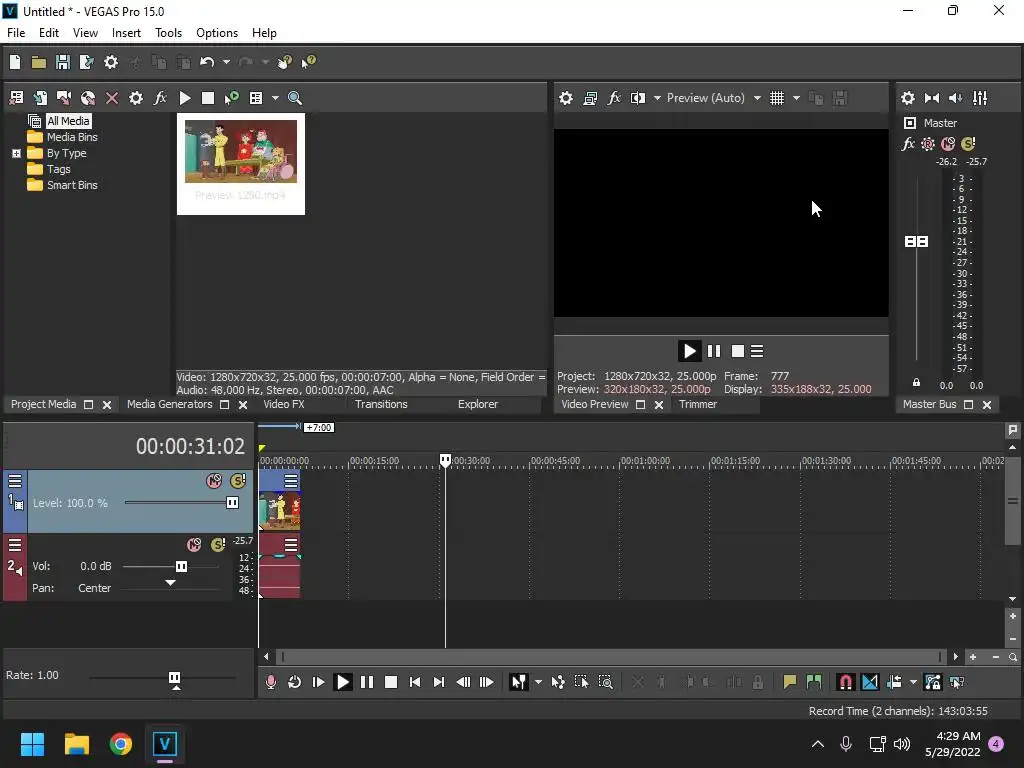Solo video track 1
This screenshot has height=768, width=1024.
pos(238,481)
